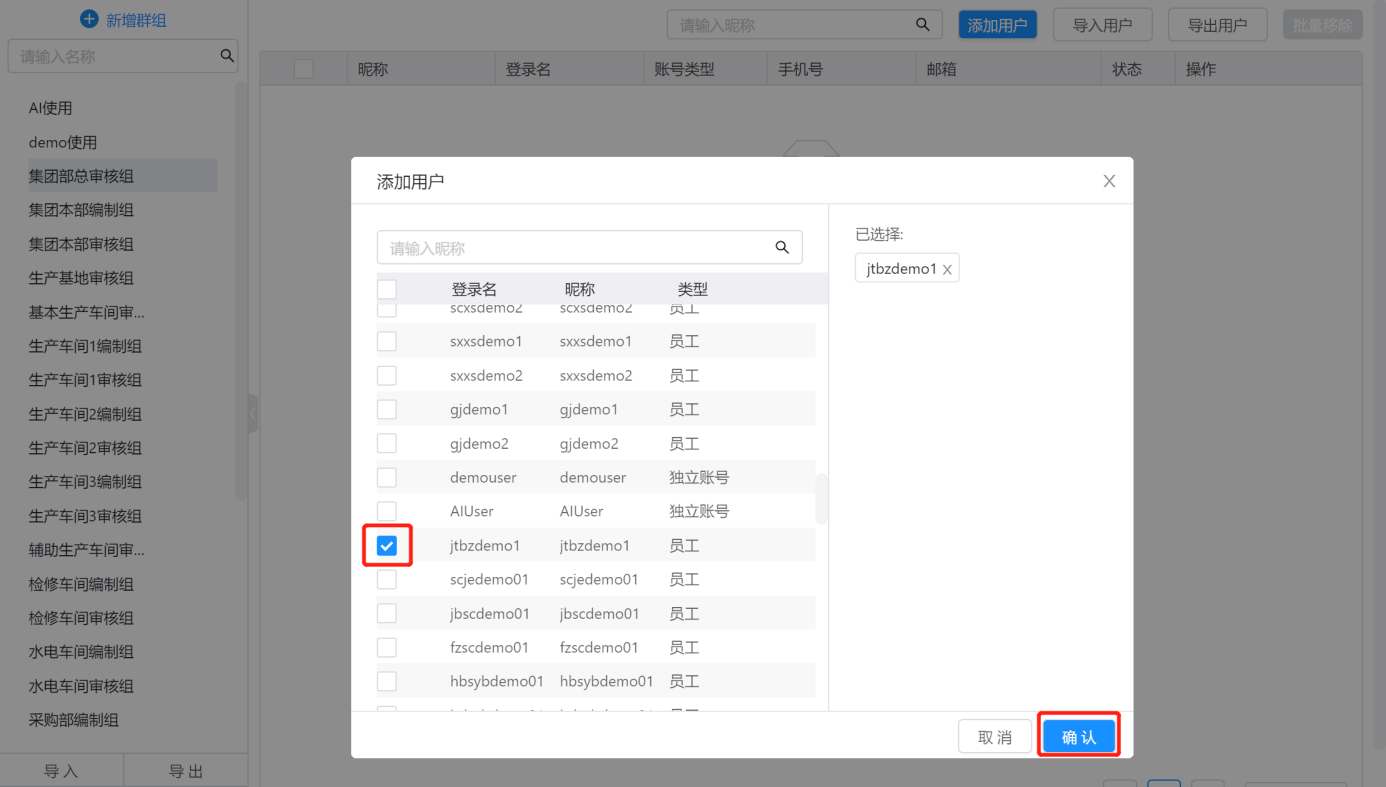Screen dimensions: 1386x787
Task: Close the 添加用户 dialog with the X icon
Action: 1109,181
